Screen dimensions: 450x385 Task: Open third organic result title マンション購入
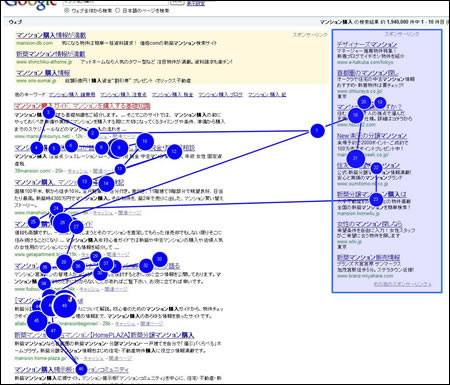point(69,182)
